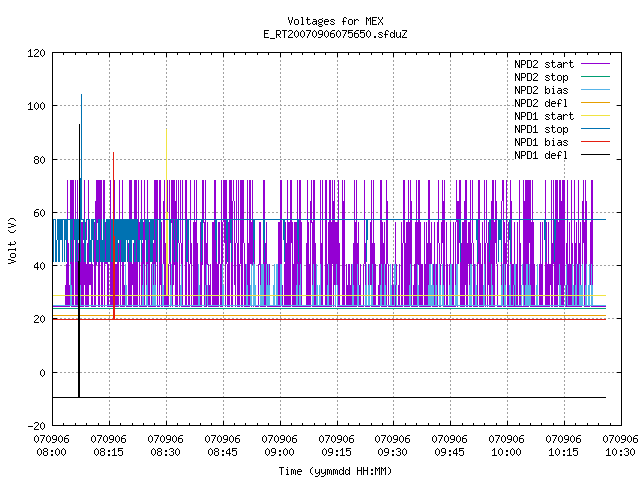Select the 'NPD2 defl' legend label
Viewport: 640px width, 480px height.
click(541, 103)
